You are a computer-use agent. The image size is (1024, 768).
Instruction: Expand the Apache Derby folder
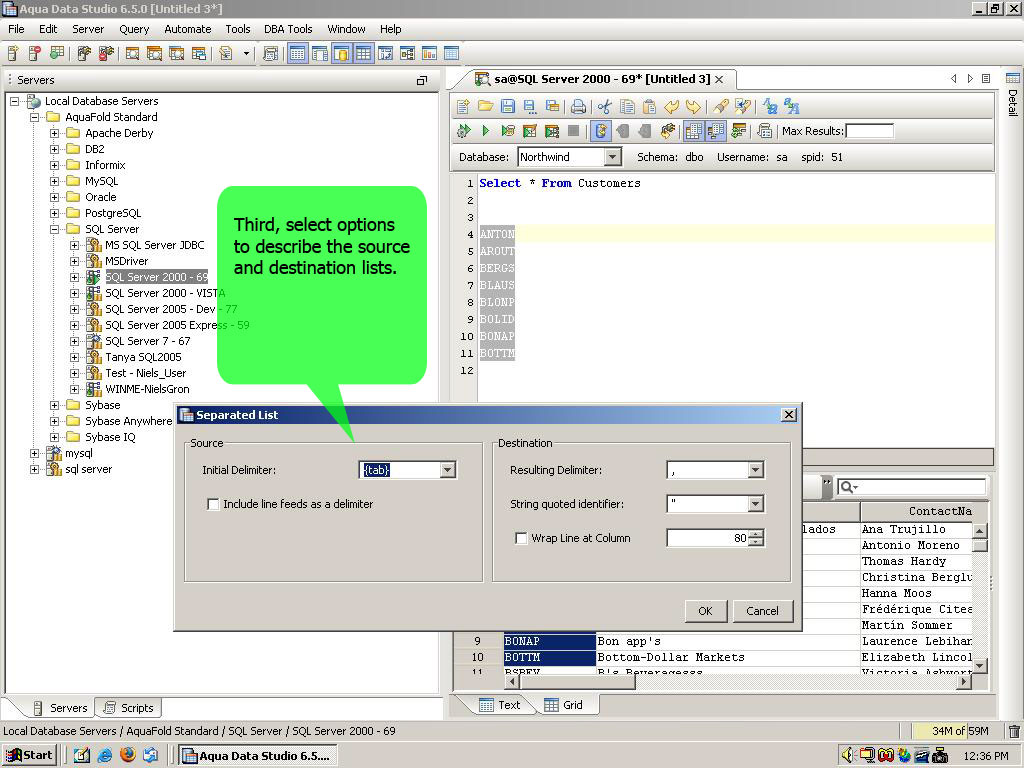click(x=55, y=133)
